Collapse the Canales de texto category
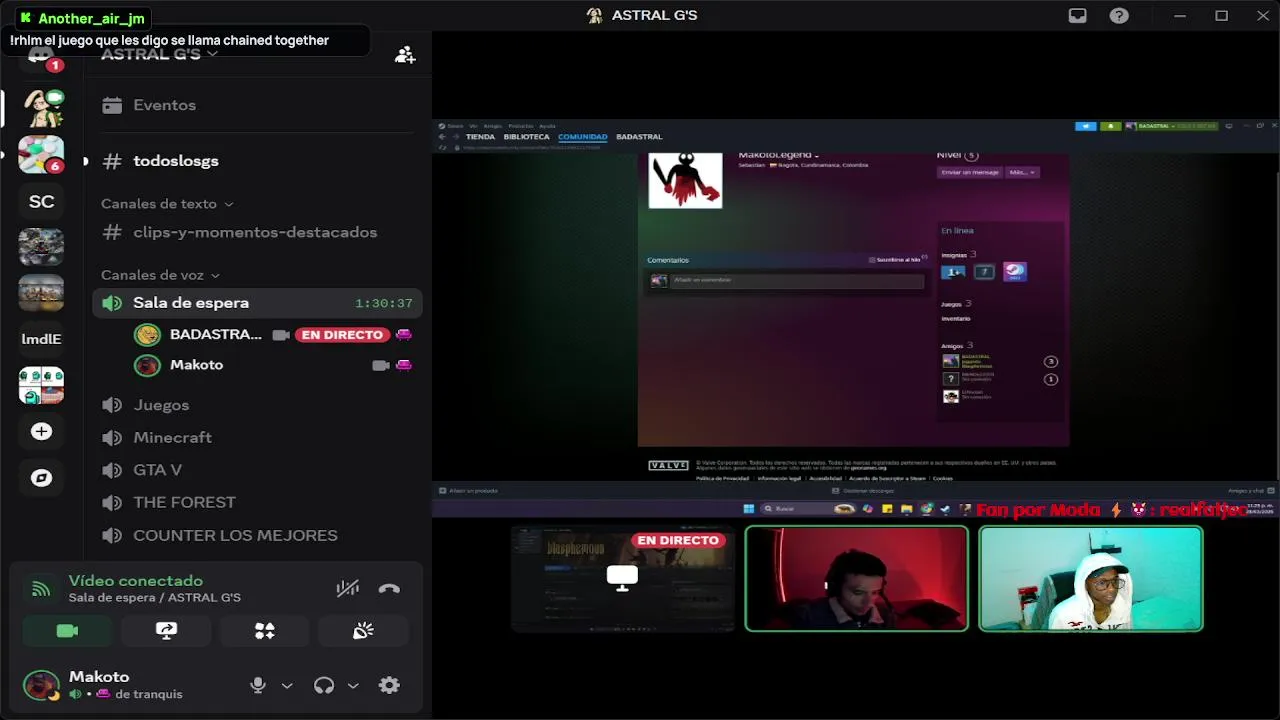Screen dimensions: 1280x720 click(x=167, y=204)
